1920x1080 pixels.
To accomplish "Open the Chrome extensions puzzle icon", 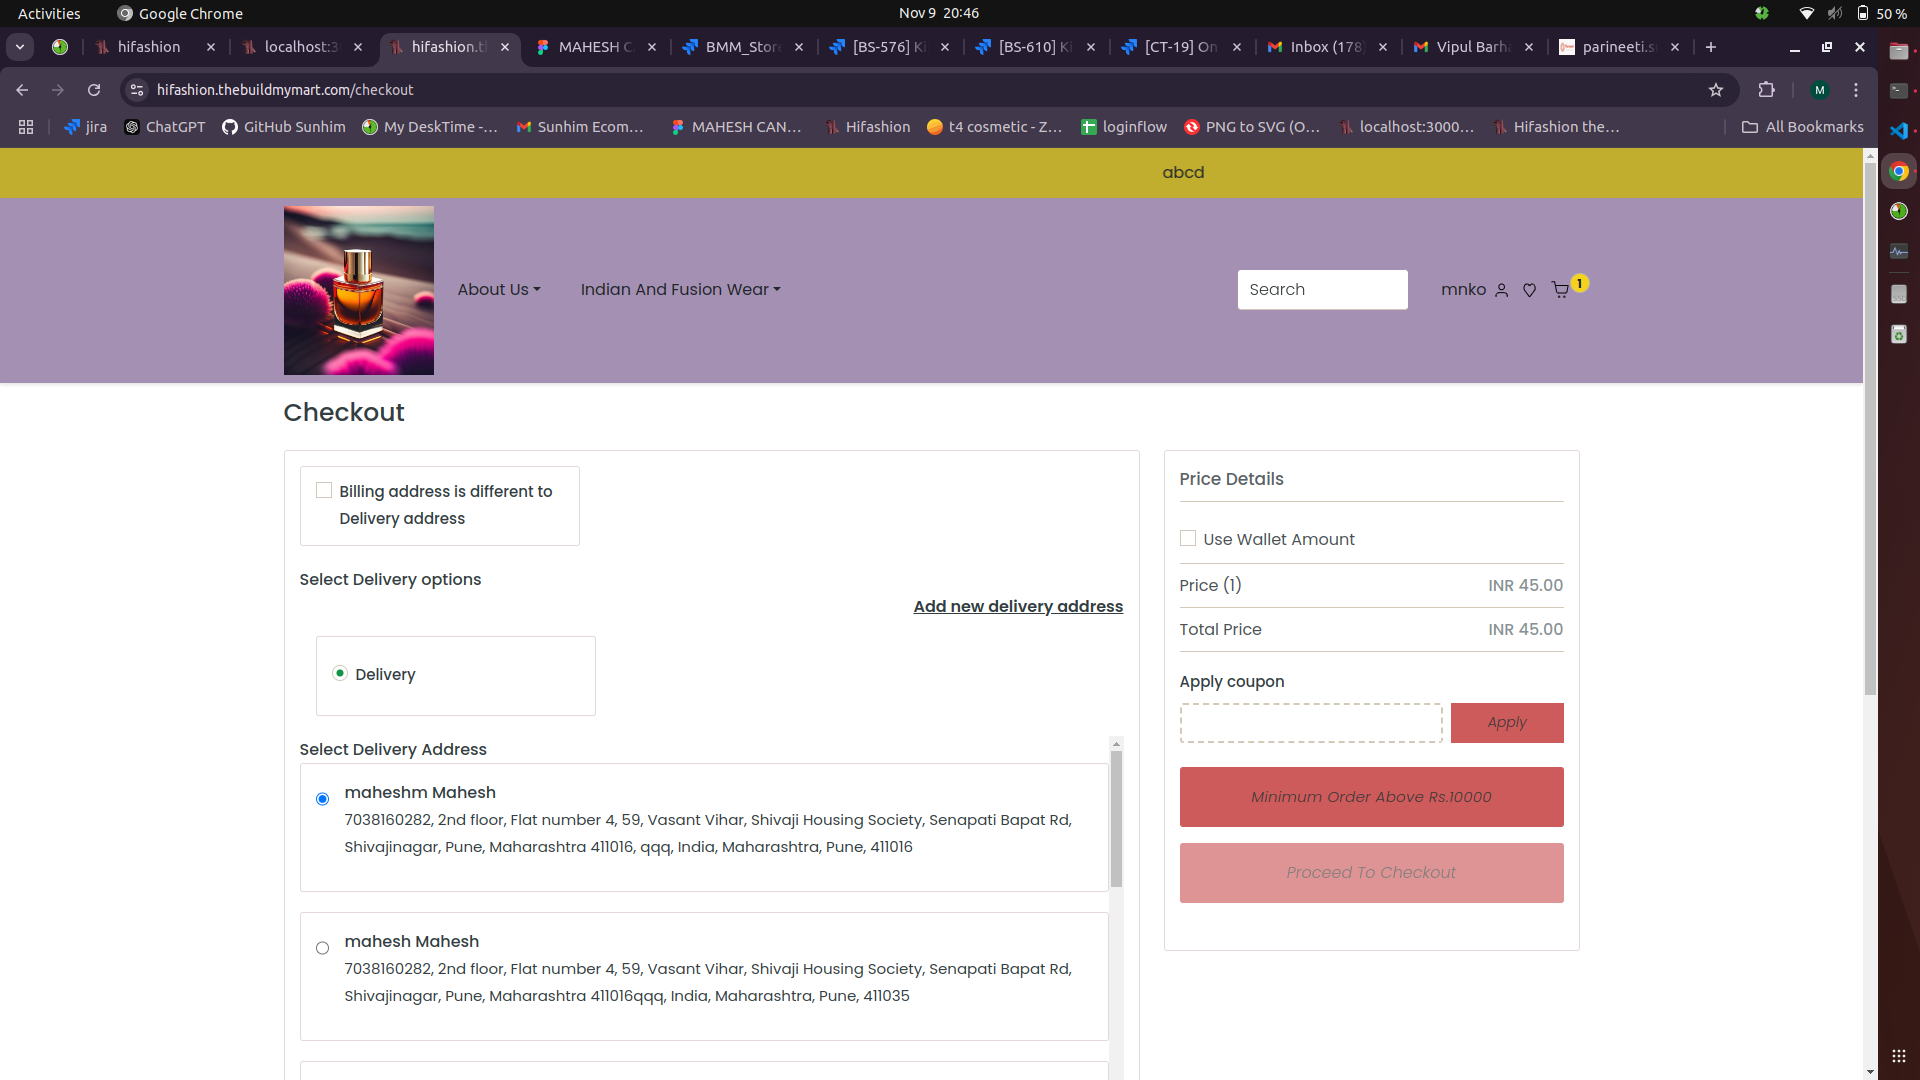I will 1767,90.
